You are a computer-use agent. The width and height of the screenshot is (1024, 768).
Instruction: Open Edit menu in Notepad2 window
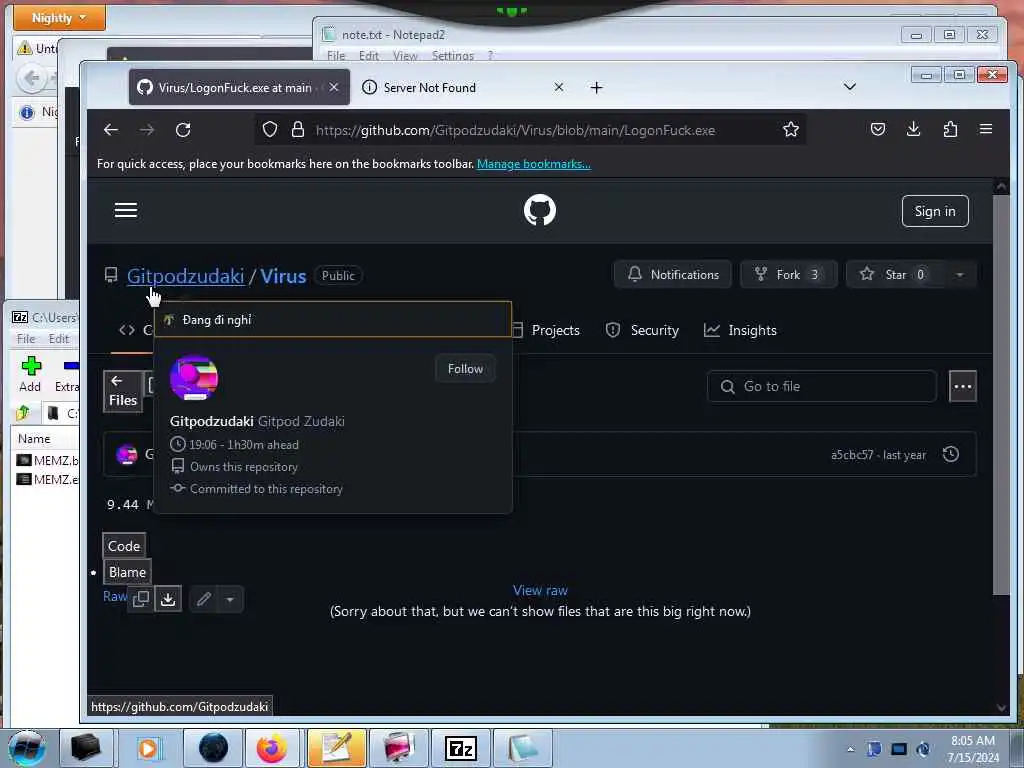pyautogui.click(x=368, y=56)
